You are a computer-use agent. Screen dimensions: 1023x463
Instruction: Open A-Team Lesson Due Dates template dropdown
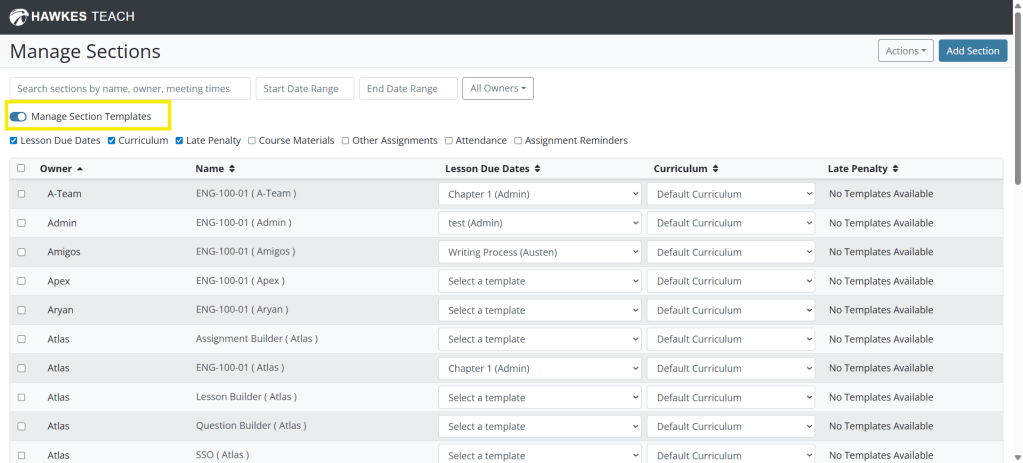(540, 194)
